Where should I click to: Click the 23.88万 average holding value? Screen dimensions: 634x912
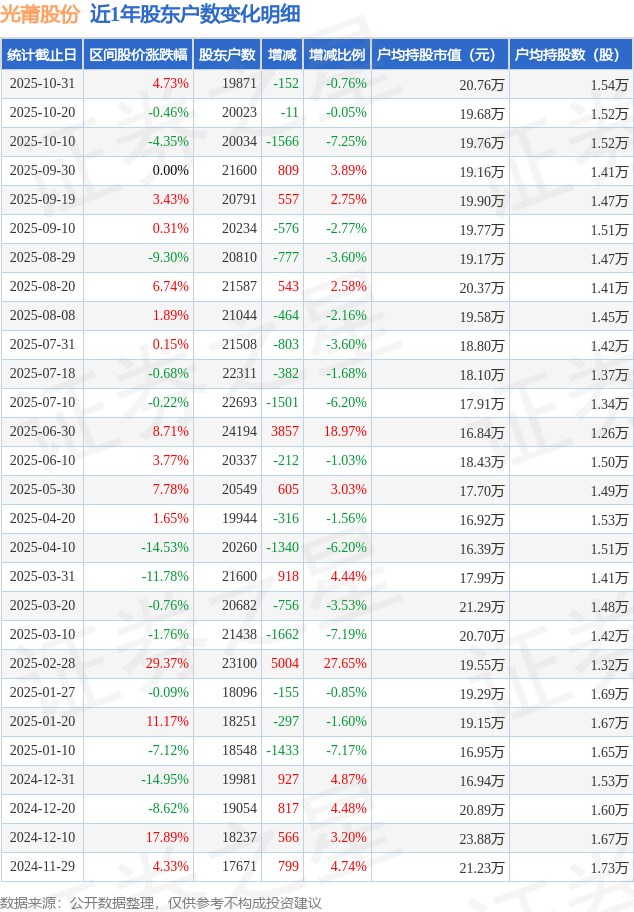[481, 838]
